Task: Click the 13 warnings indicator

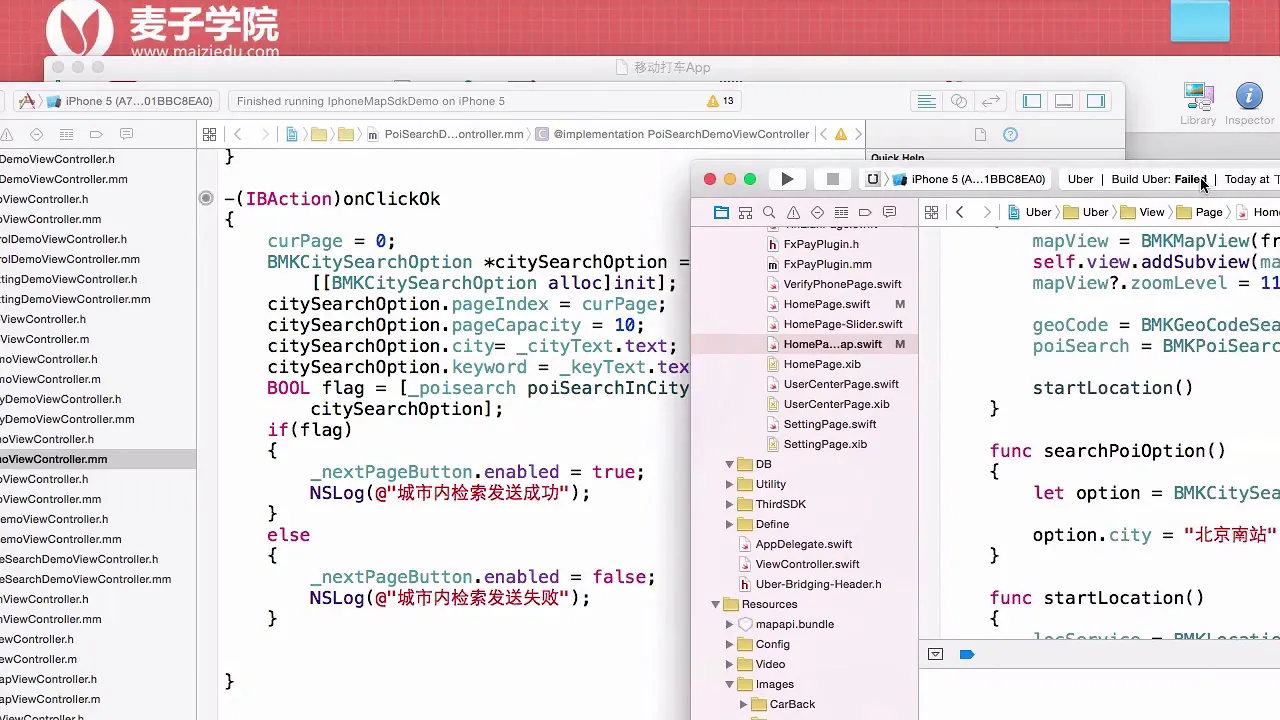Action: pyautogui.click(x=720, y=101)
